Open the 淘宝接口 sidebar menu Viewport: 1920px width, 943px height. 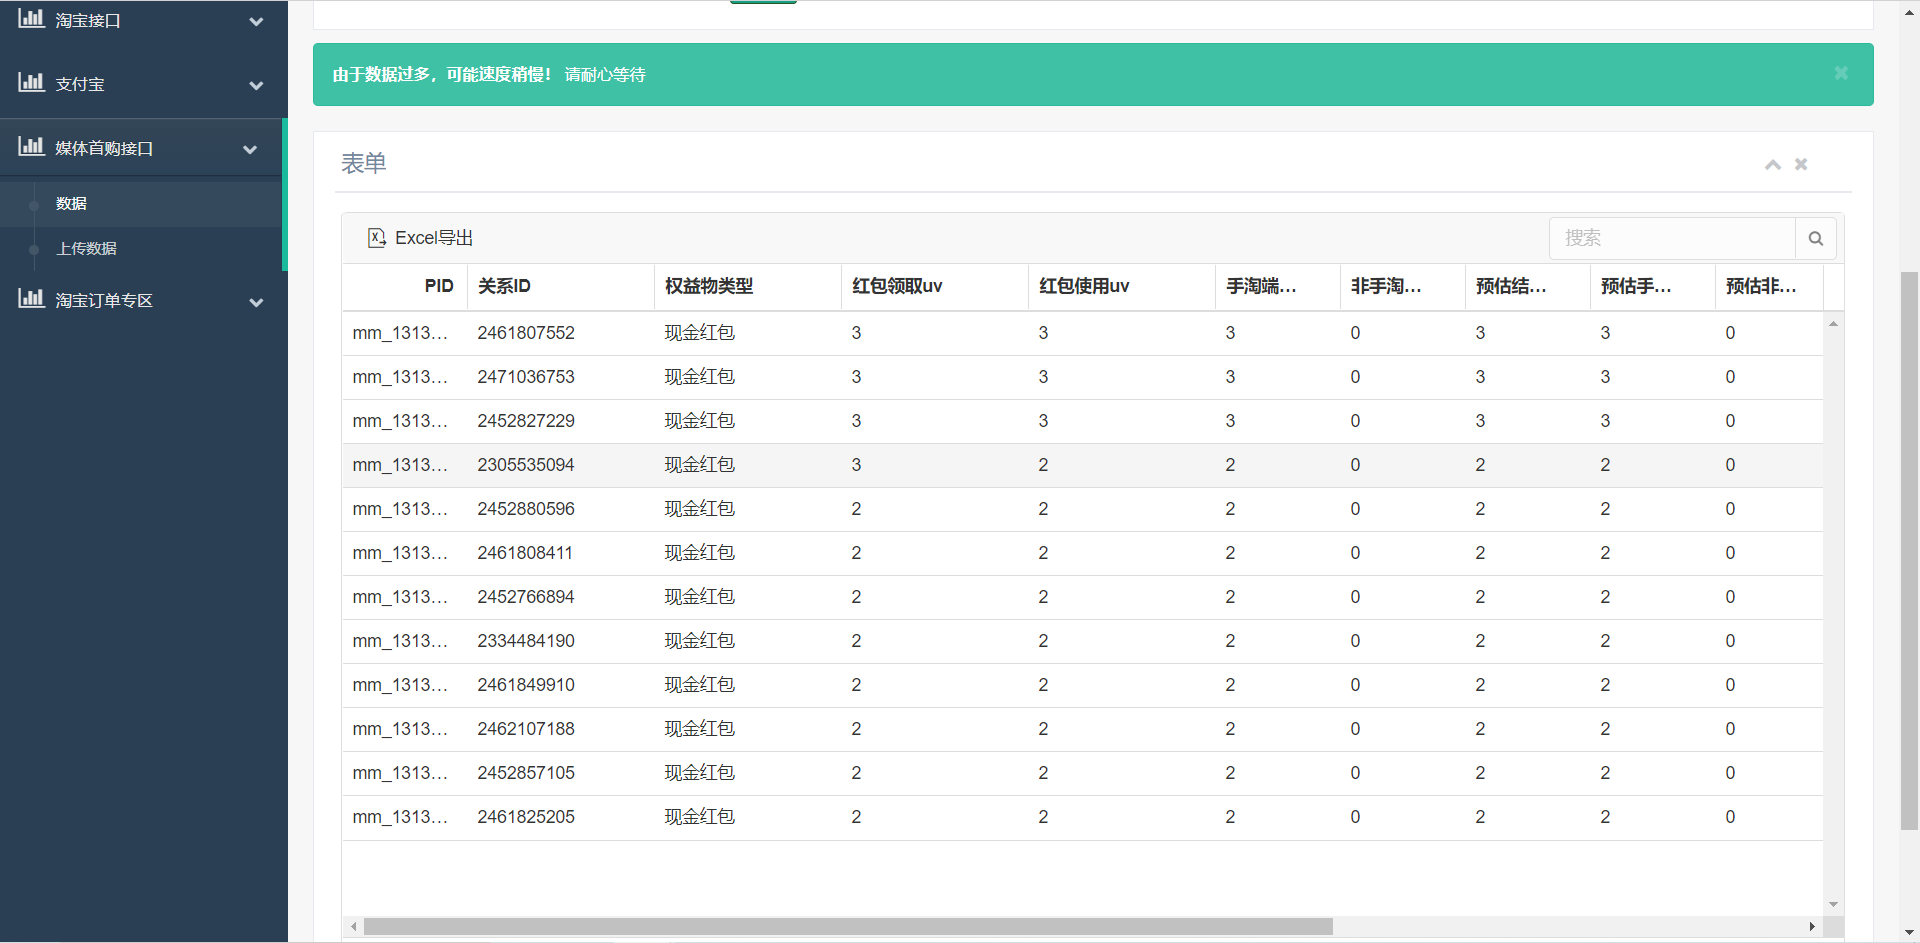144,21
